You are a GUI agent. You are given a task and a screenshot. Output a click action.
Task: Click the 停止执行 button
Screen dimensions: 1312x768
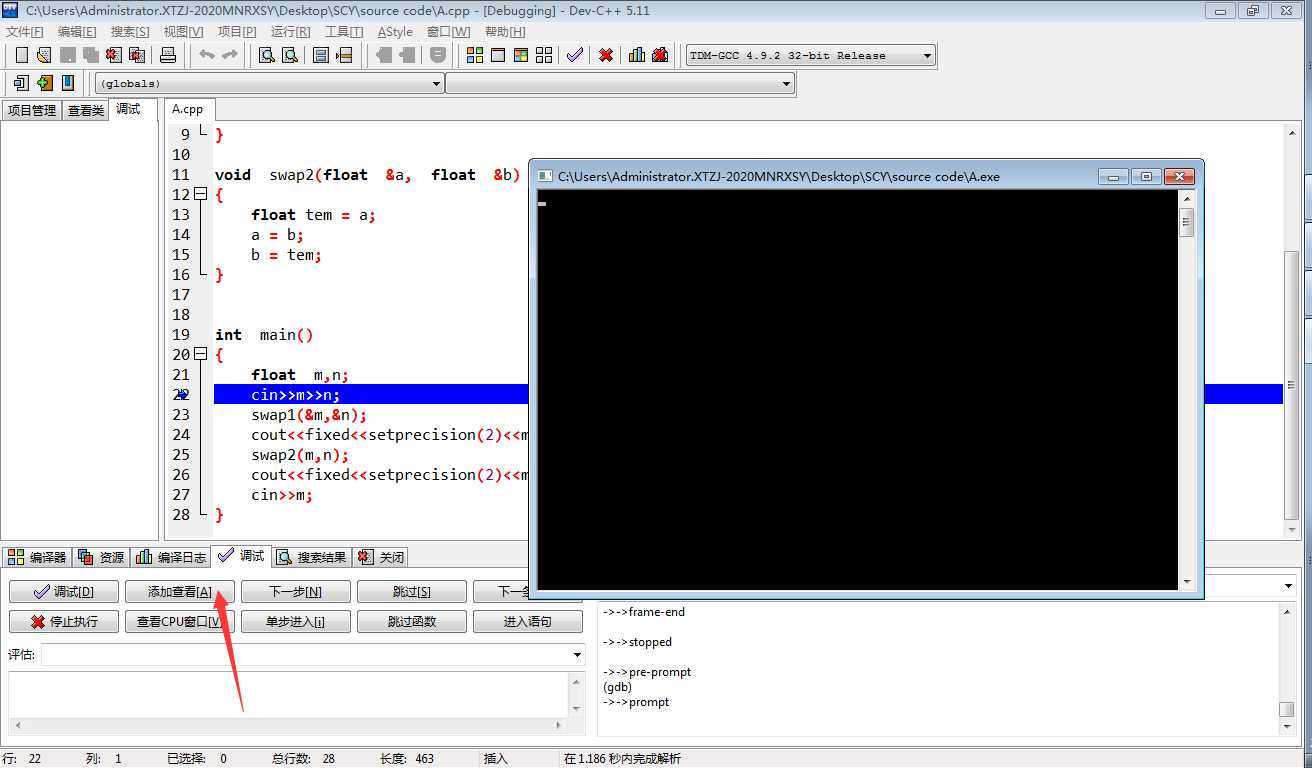point(64,622)
